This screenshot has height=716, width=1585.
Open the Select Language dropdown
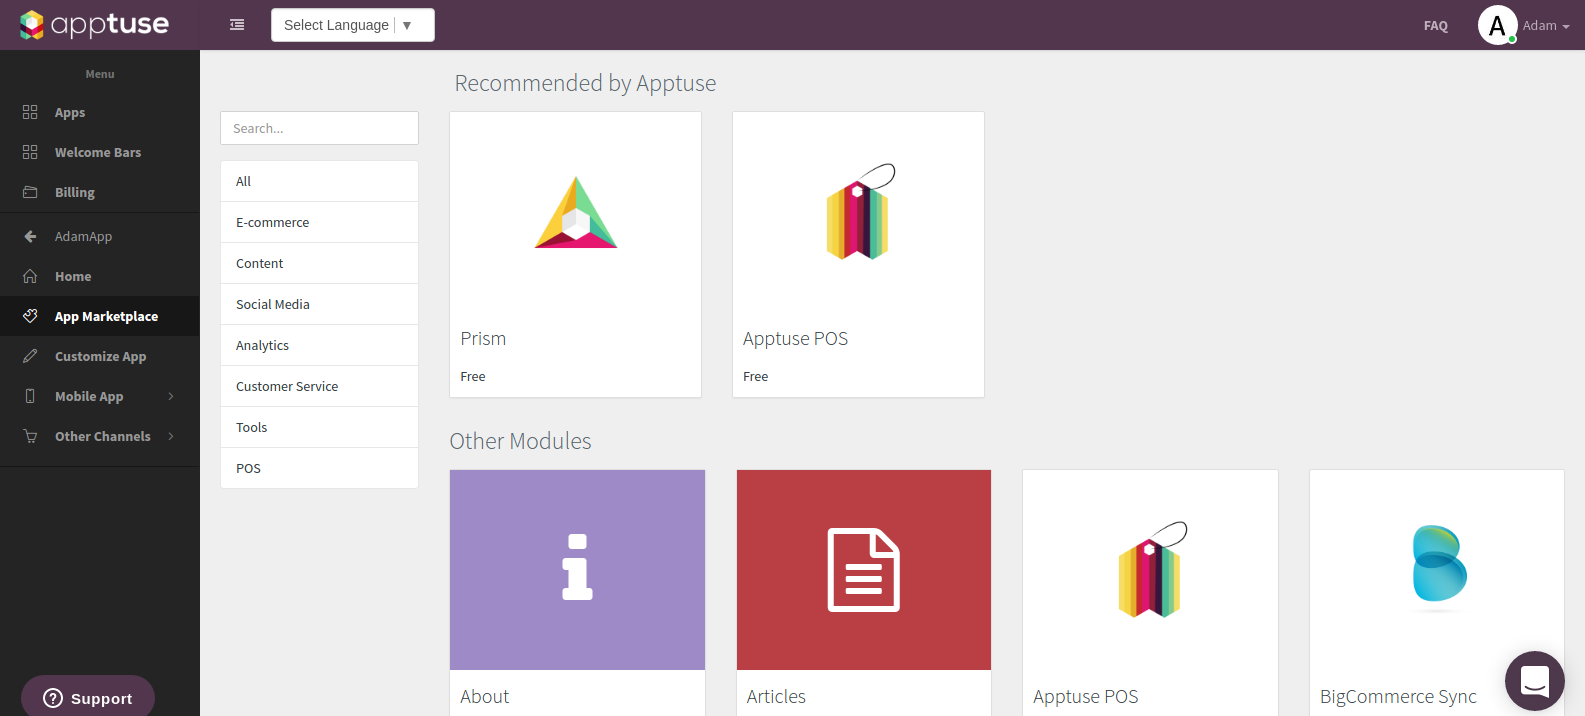click(353, 25)
